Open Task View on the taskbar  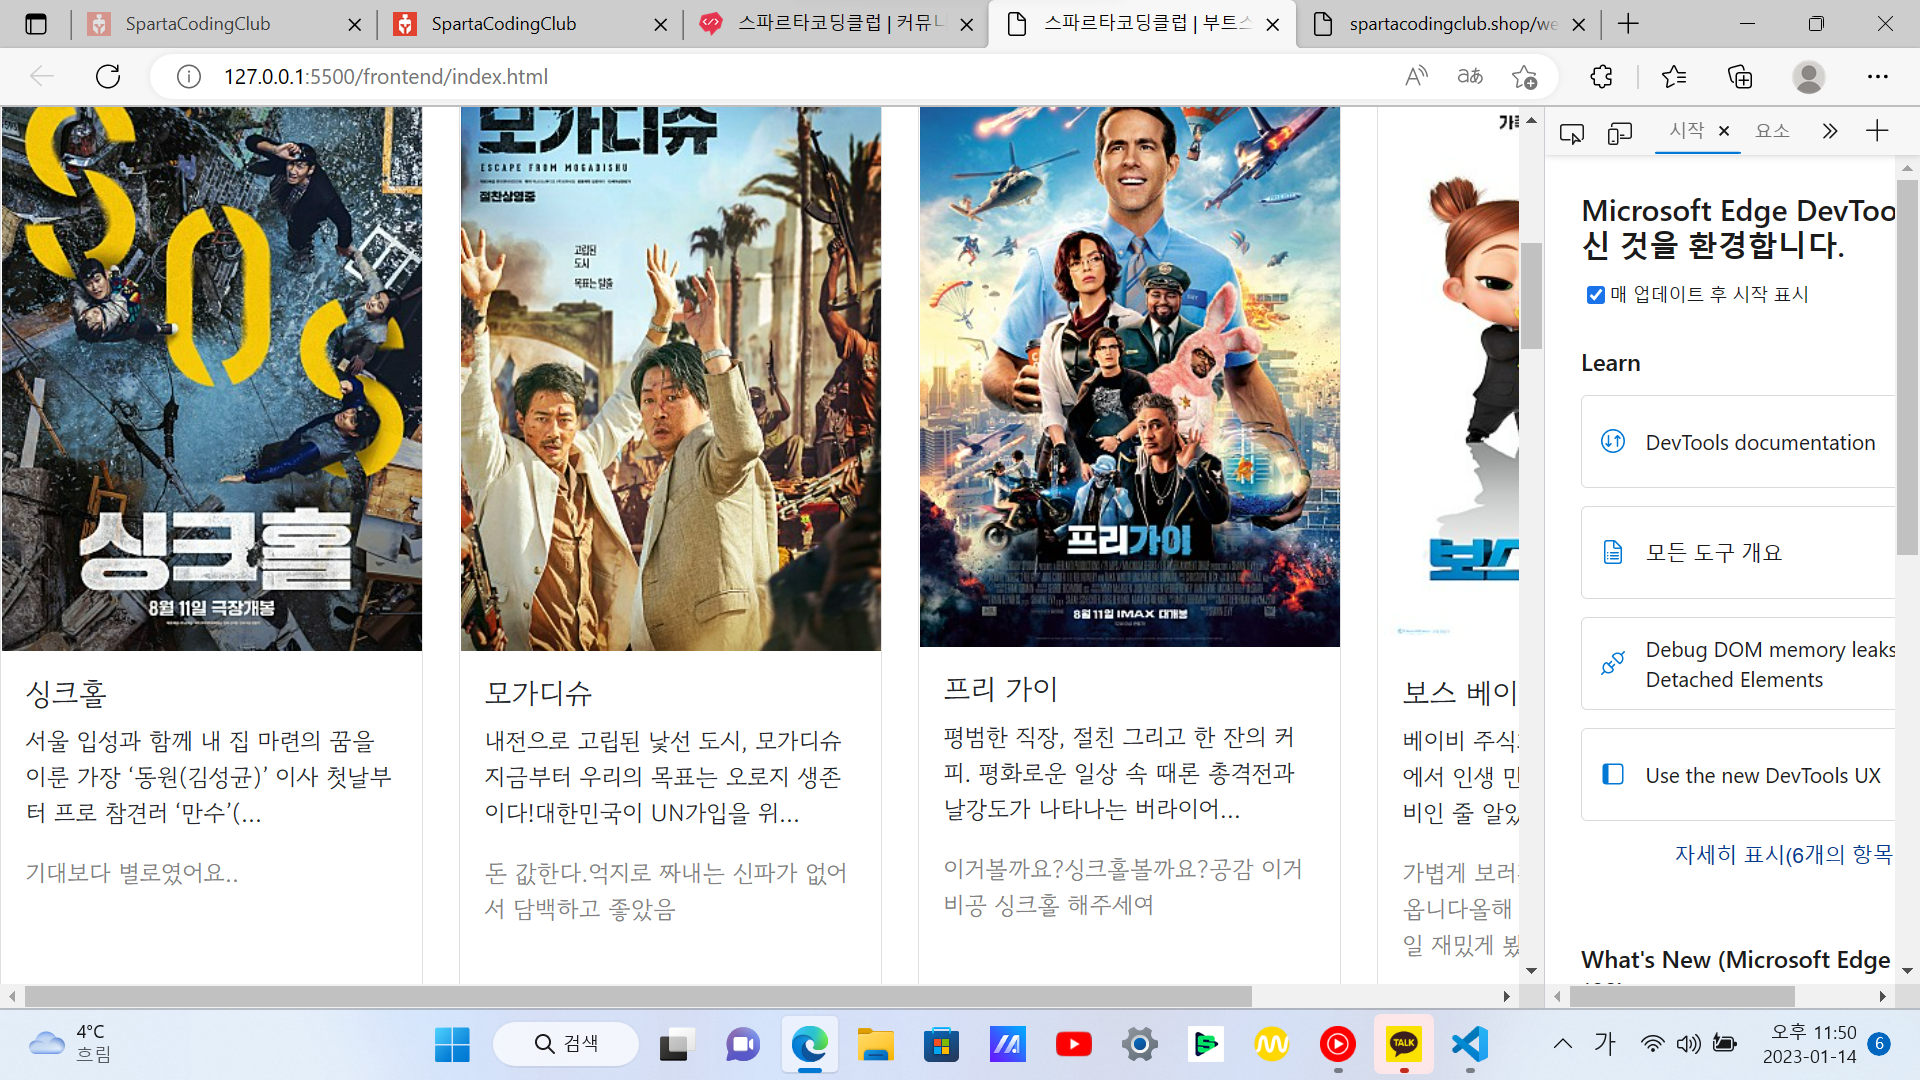[677, 1045]
